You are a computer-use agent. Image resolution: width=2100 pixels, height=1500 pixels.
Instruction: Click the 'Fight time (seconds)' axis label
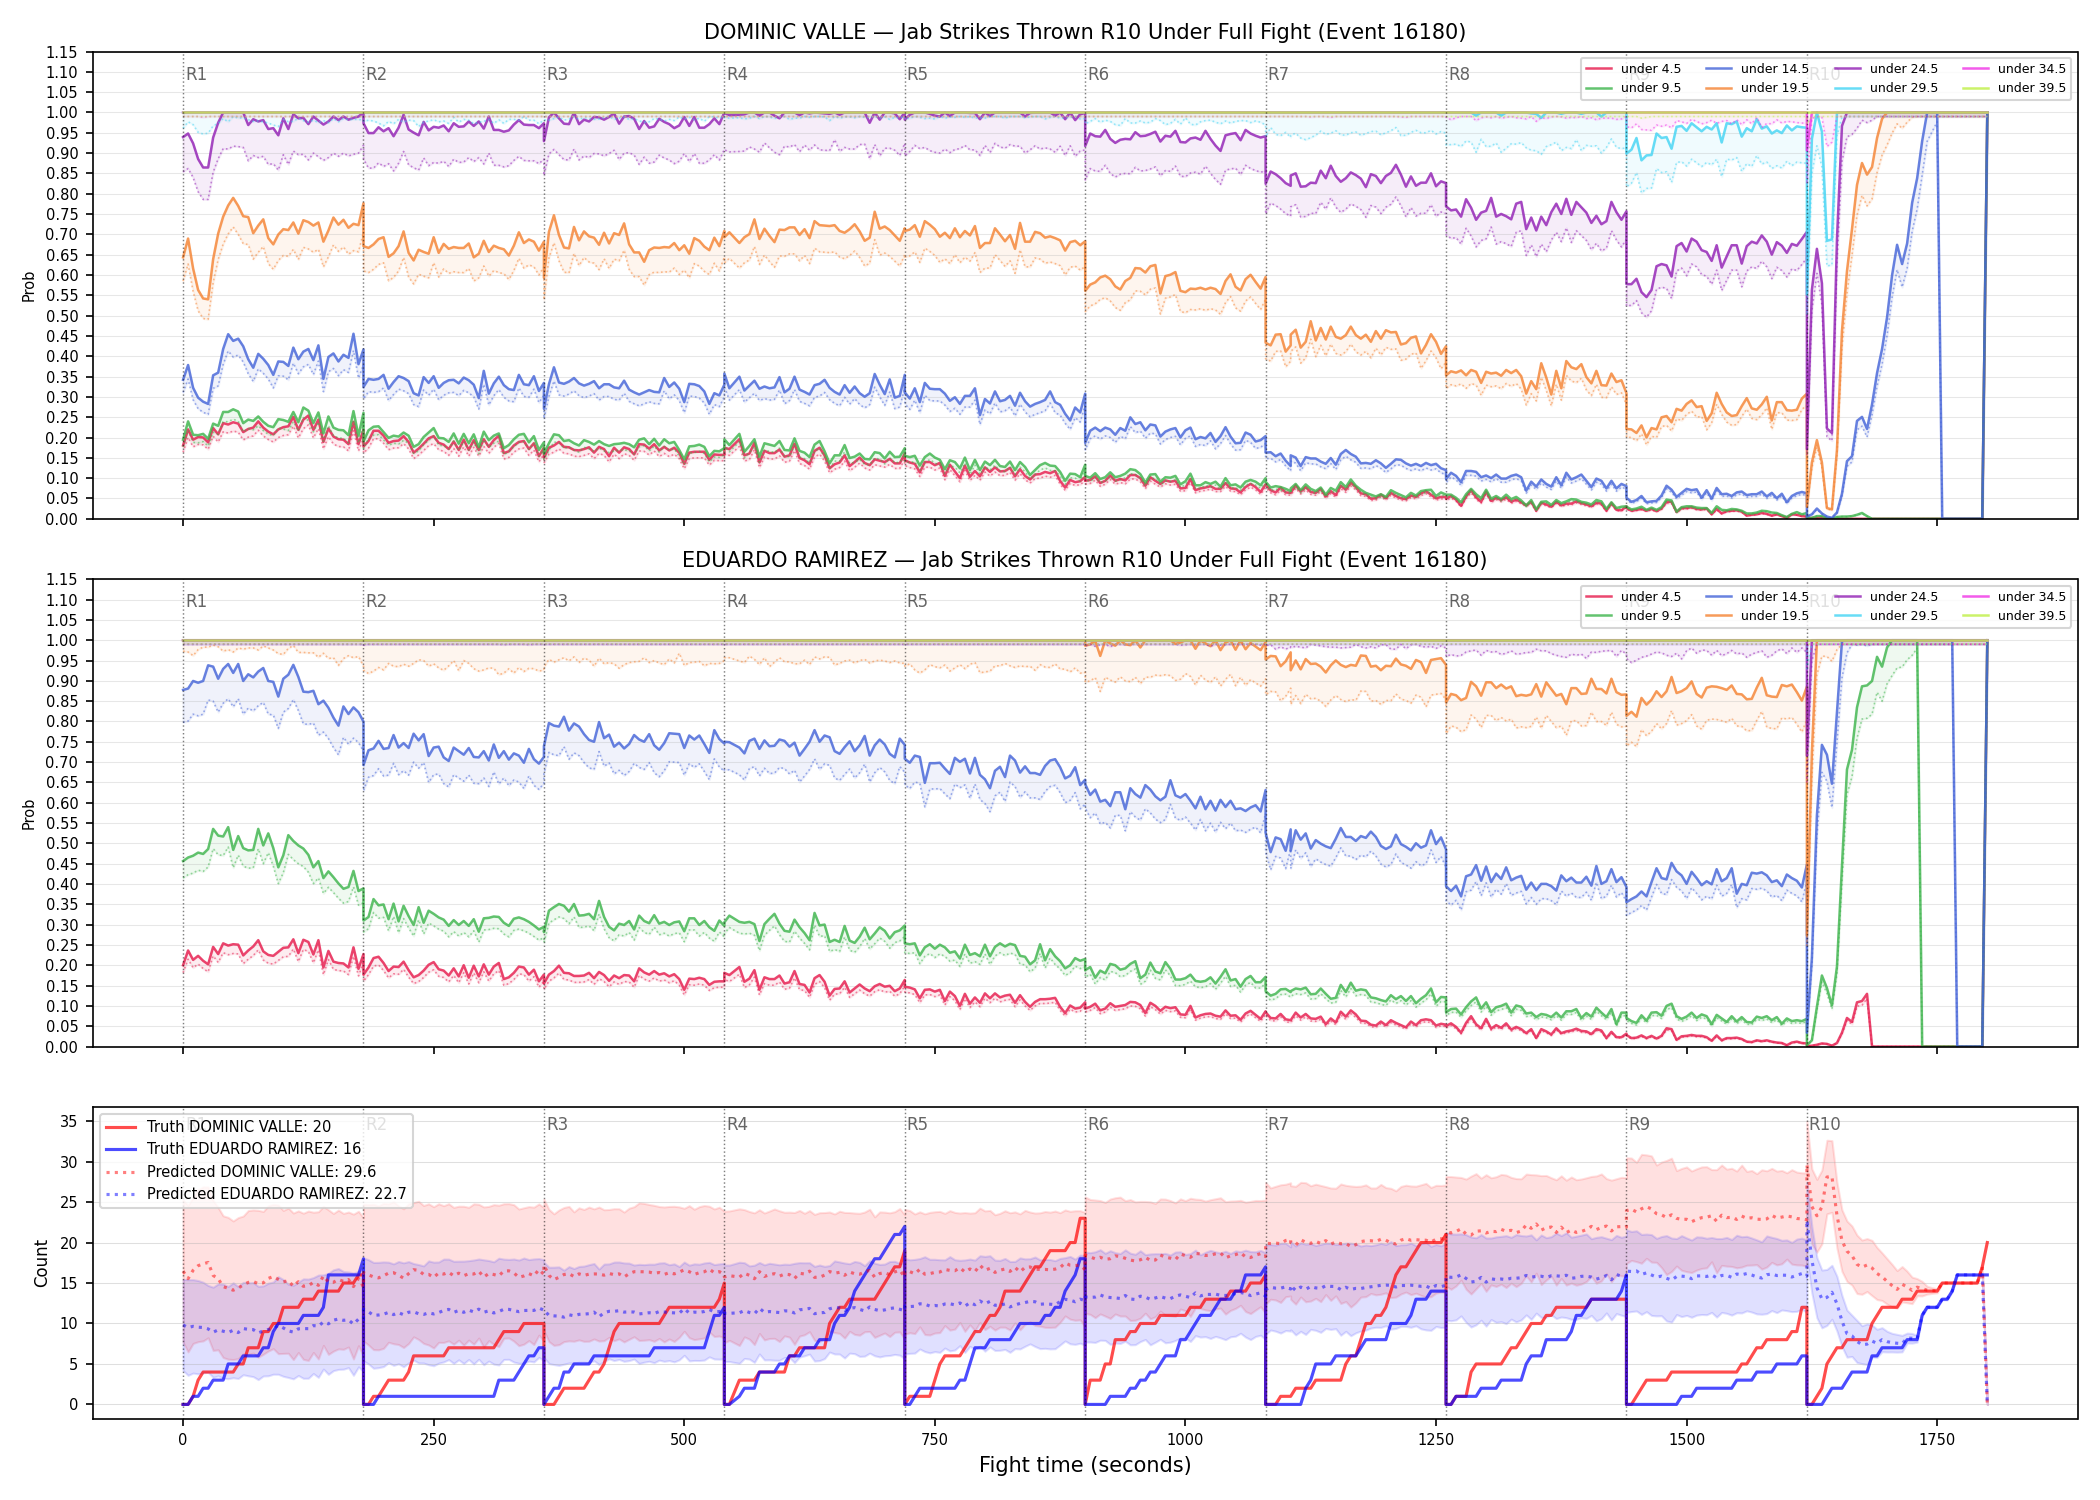pyautogui.click(x=1085, y=1465)
